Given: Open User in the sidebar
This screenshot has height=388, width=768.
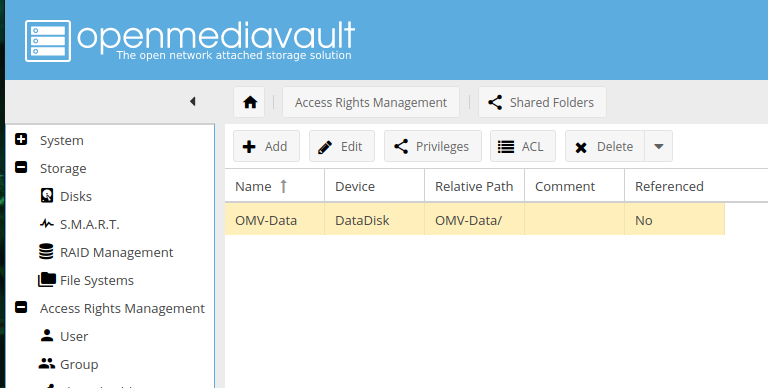Looking at the screenshot, I should 74,336.
